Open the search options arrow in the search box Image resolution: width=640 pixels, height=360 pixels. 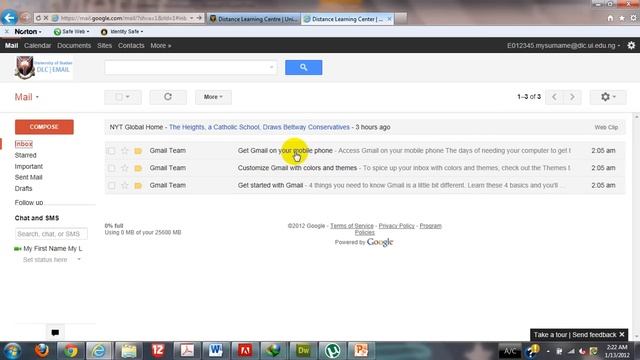pos(271,67)
